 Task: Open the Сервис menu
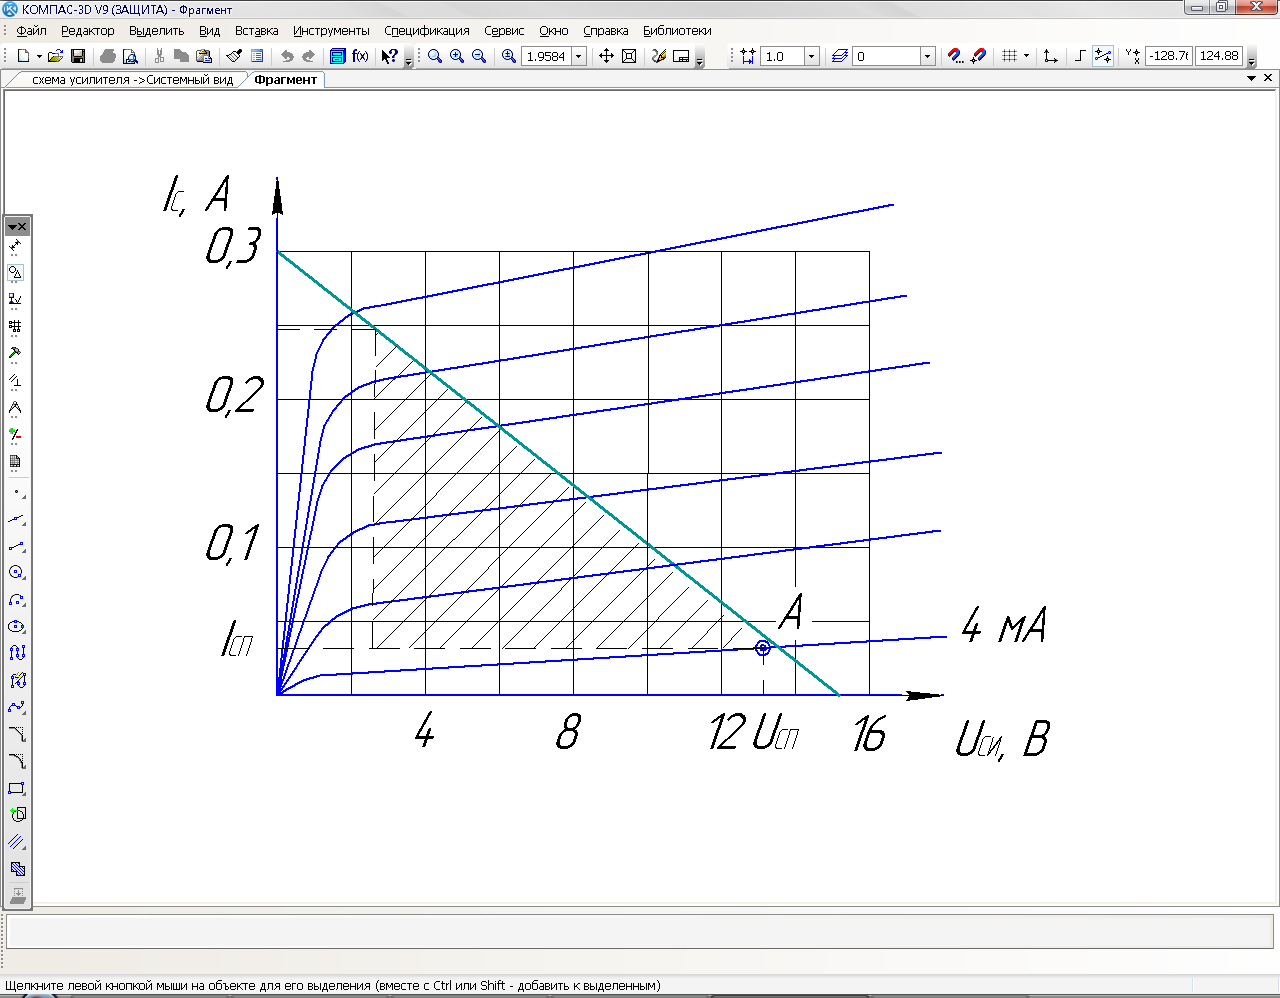coord(504,31)
